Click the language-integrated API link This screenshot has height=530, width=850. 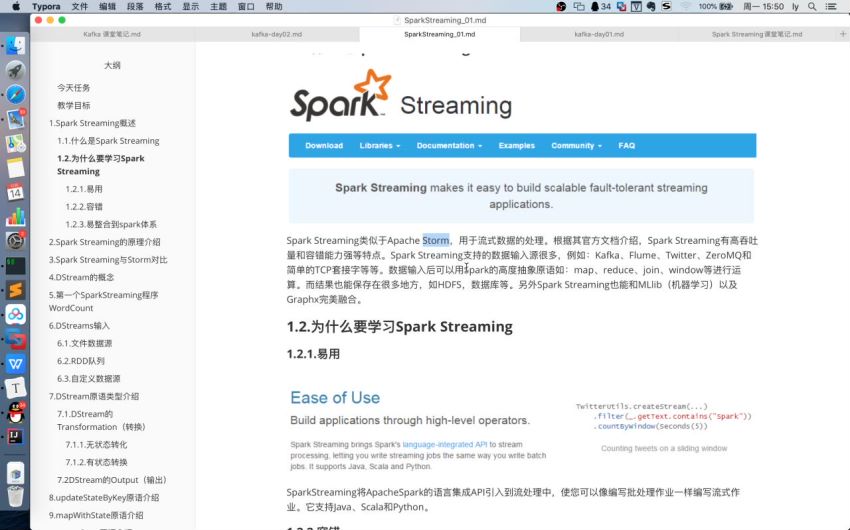(445, 444)
